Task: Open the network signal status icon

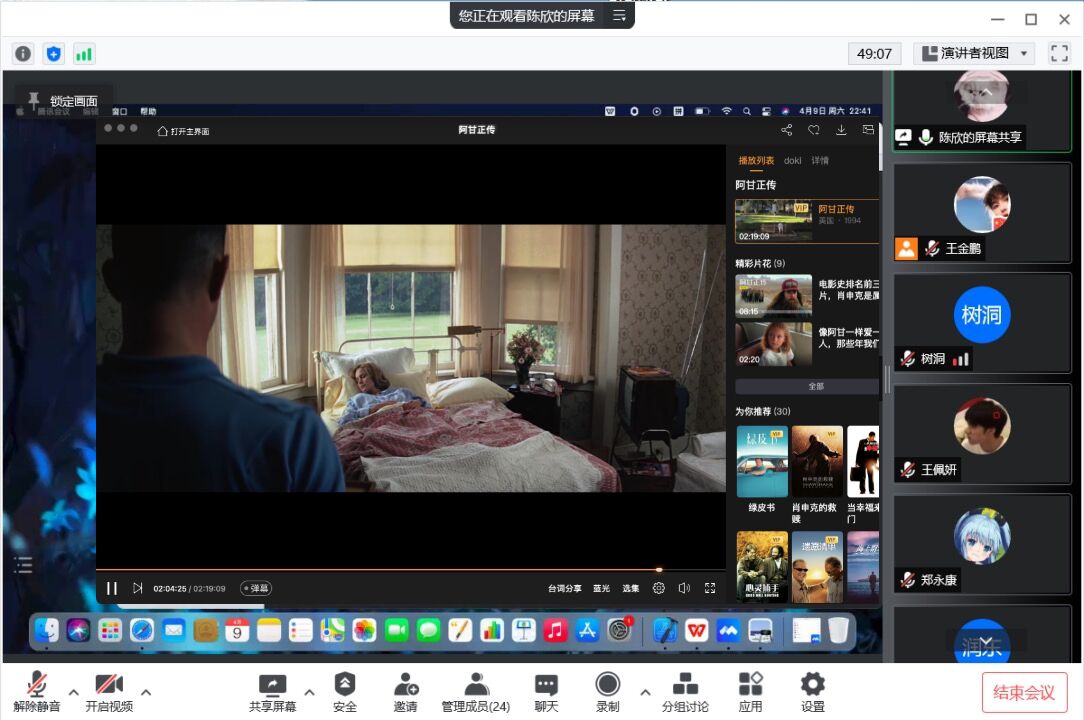Action: 84,54
